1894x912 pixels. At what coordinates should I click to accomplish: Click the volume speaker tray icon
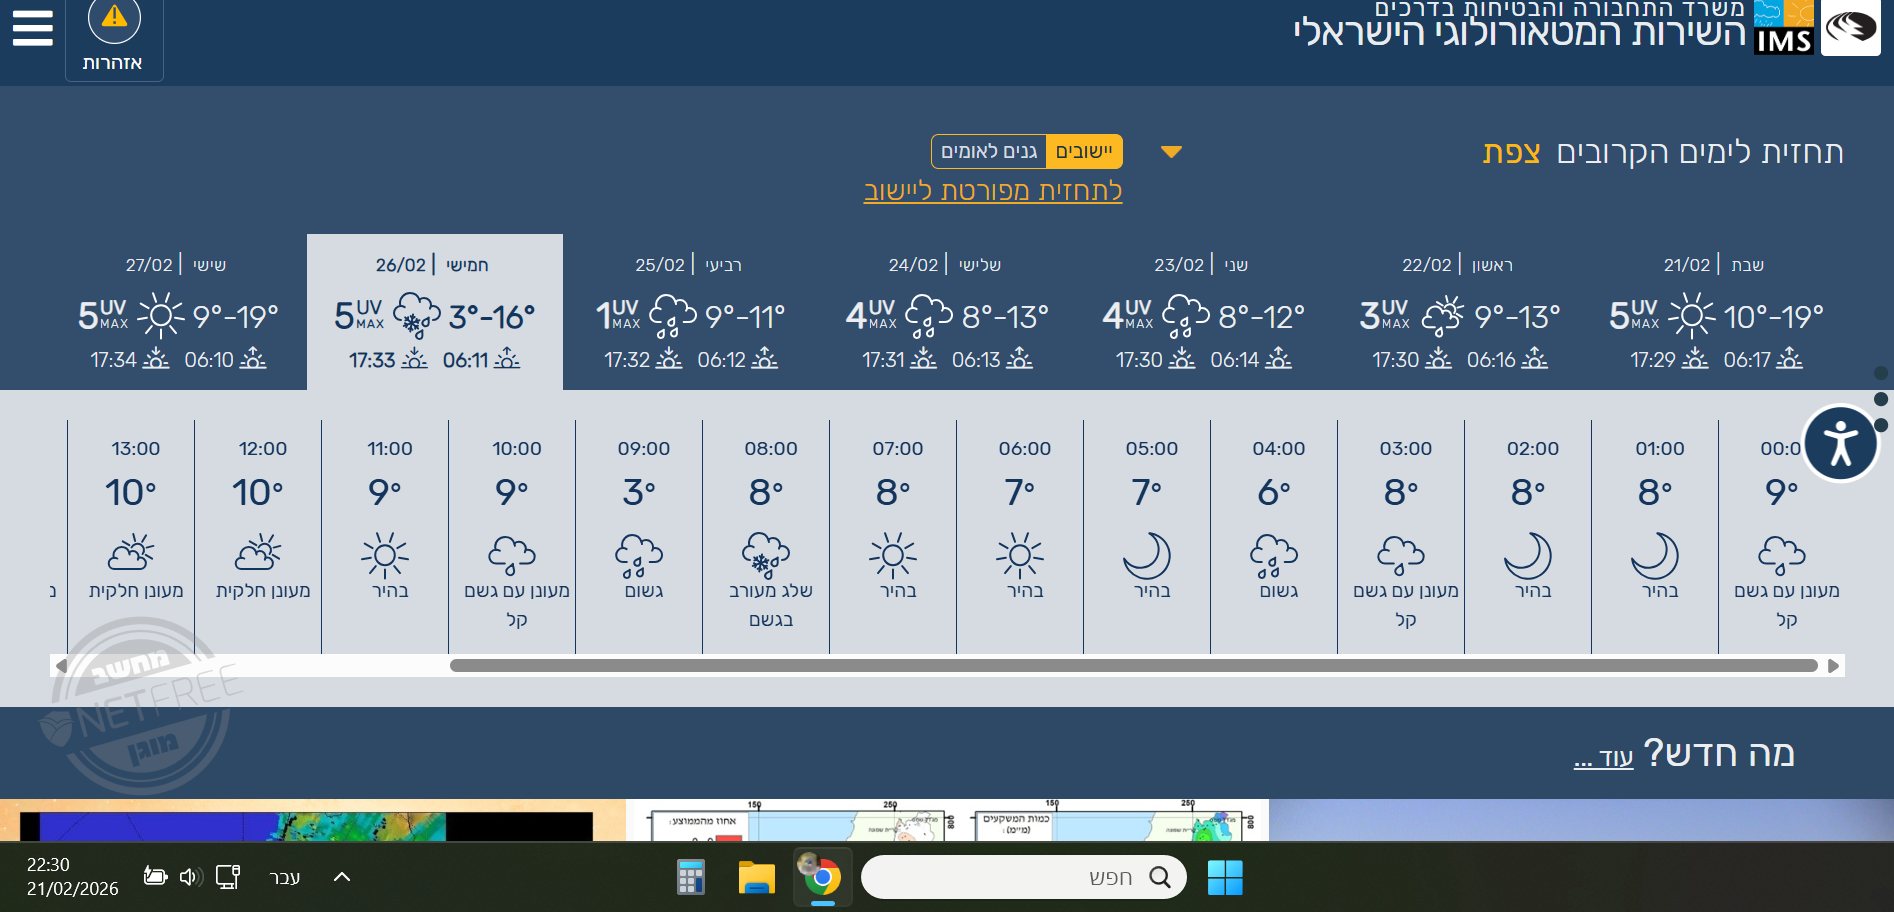click(x=190, y=877)
